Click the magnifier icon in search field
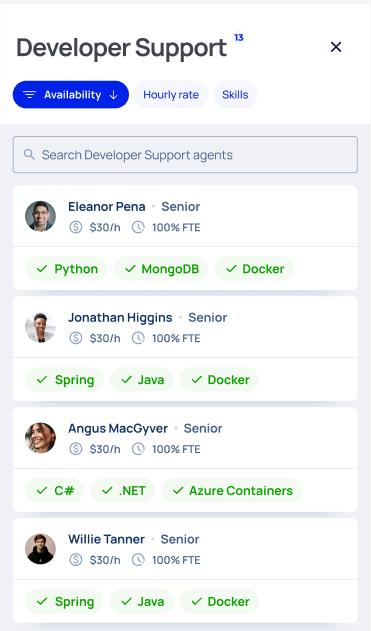 tap(29, 155)
